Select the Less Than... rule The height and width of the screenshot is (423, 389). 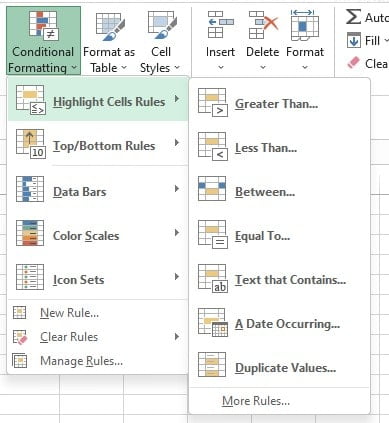click(x=279, y=147)
